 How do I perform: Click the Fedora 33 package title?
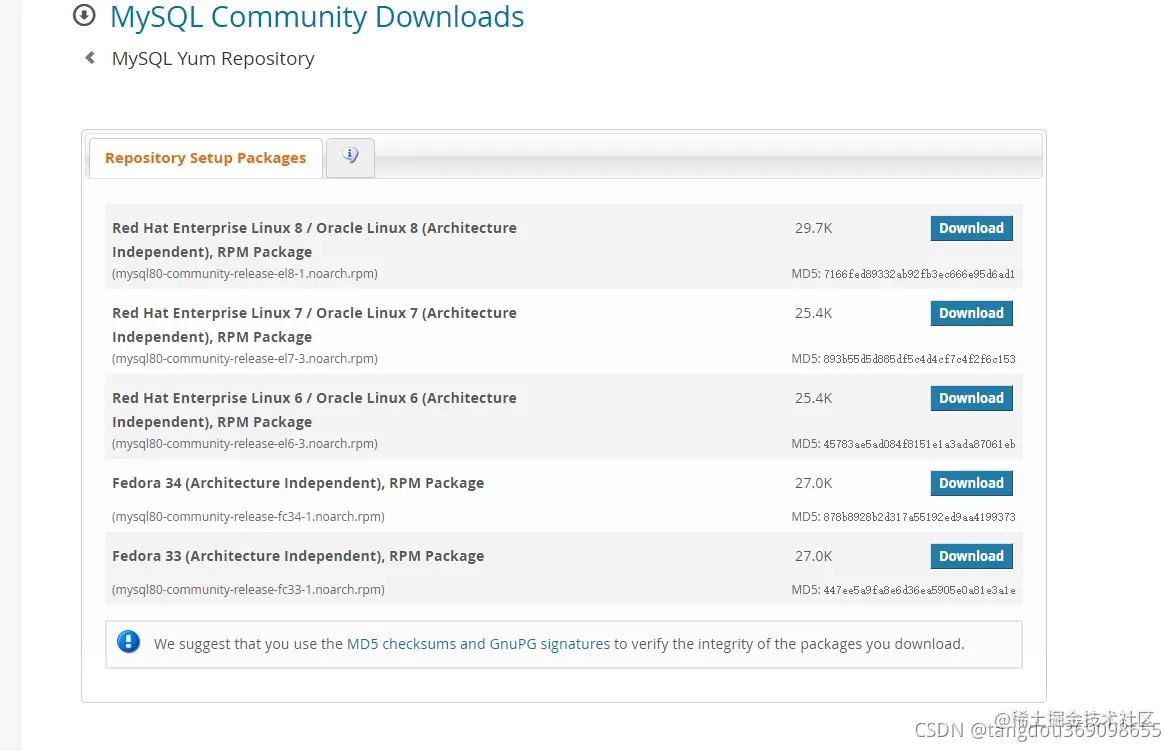pos(298,556)
